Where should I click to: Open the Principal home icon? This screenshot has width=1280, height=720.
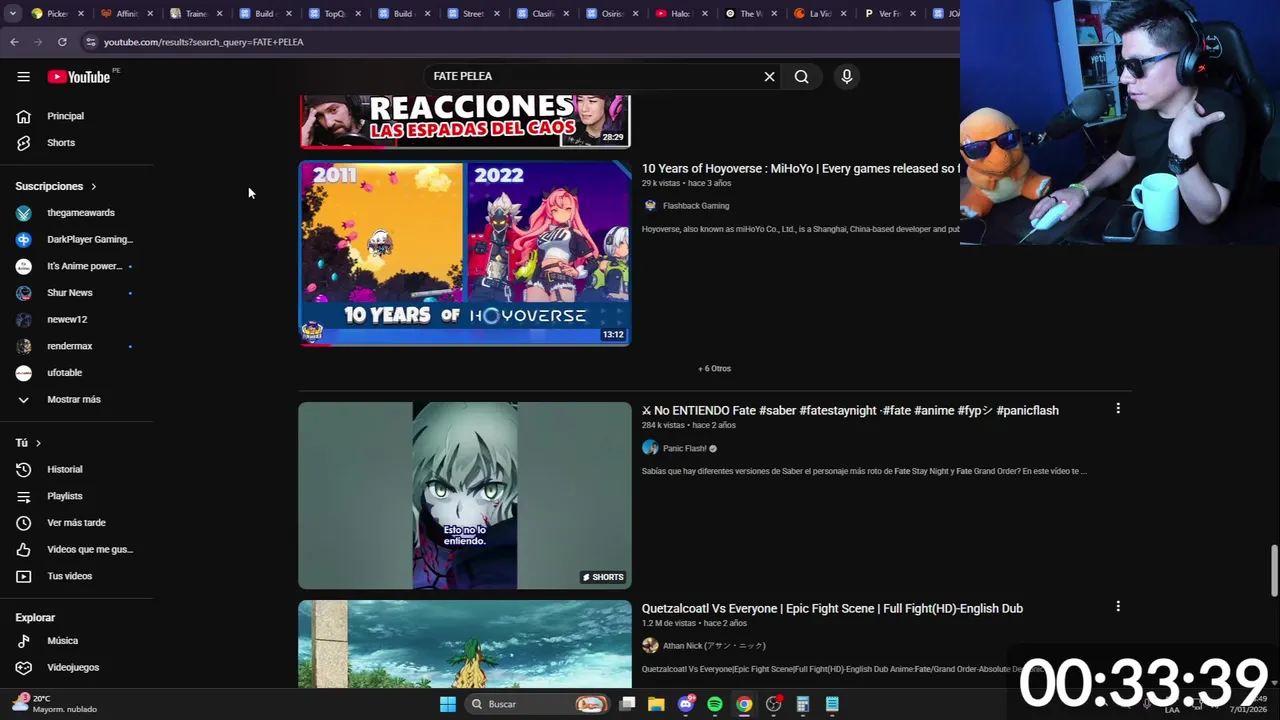click(x=24, y=116)
